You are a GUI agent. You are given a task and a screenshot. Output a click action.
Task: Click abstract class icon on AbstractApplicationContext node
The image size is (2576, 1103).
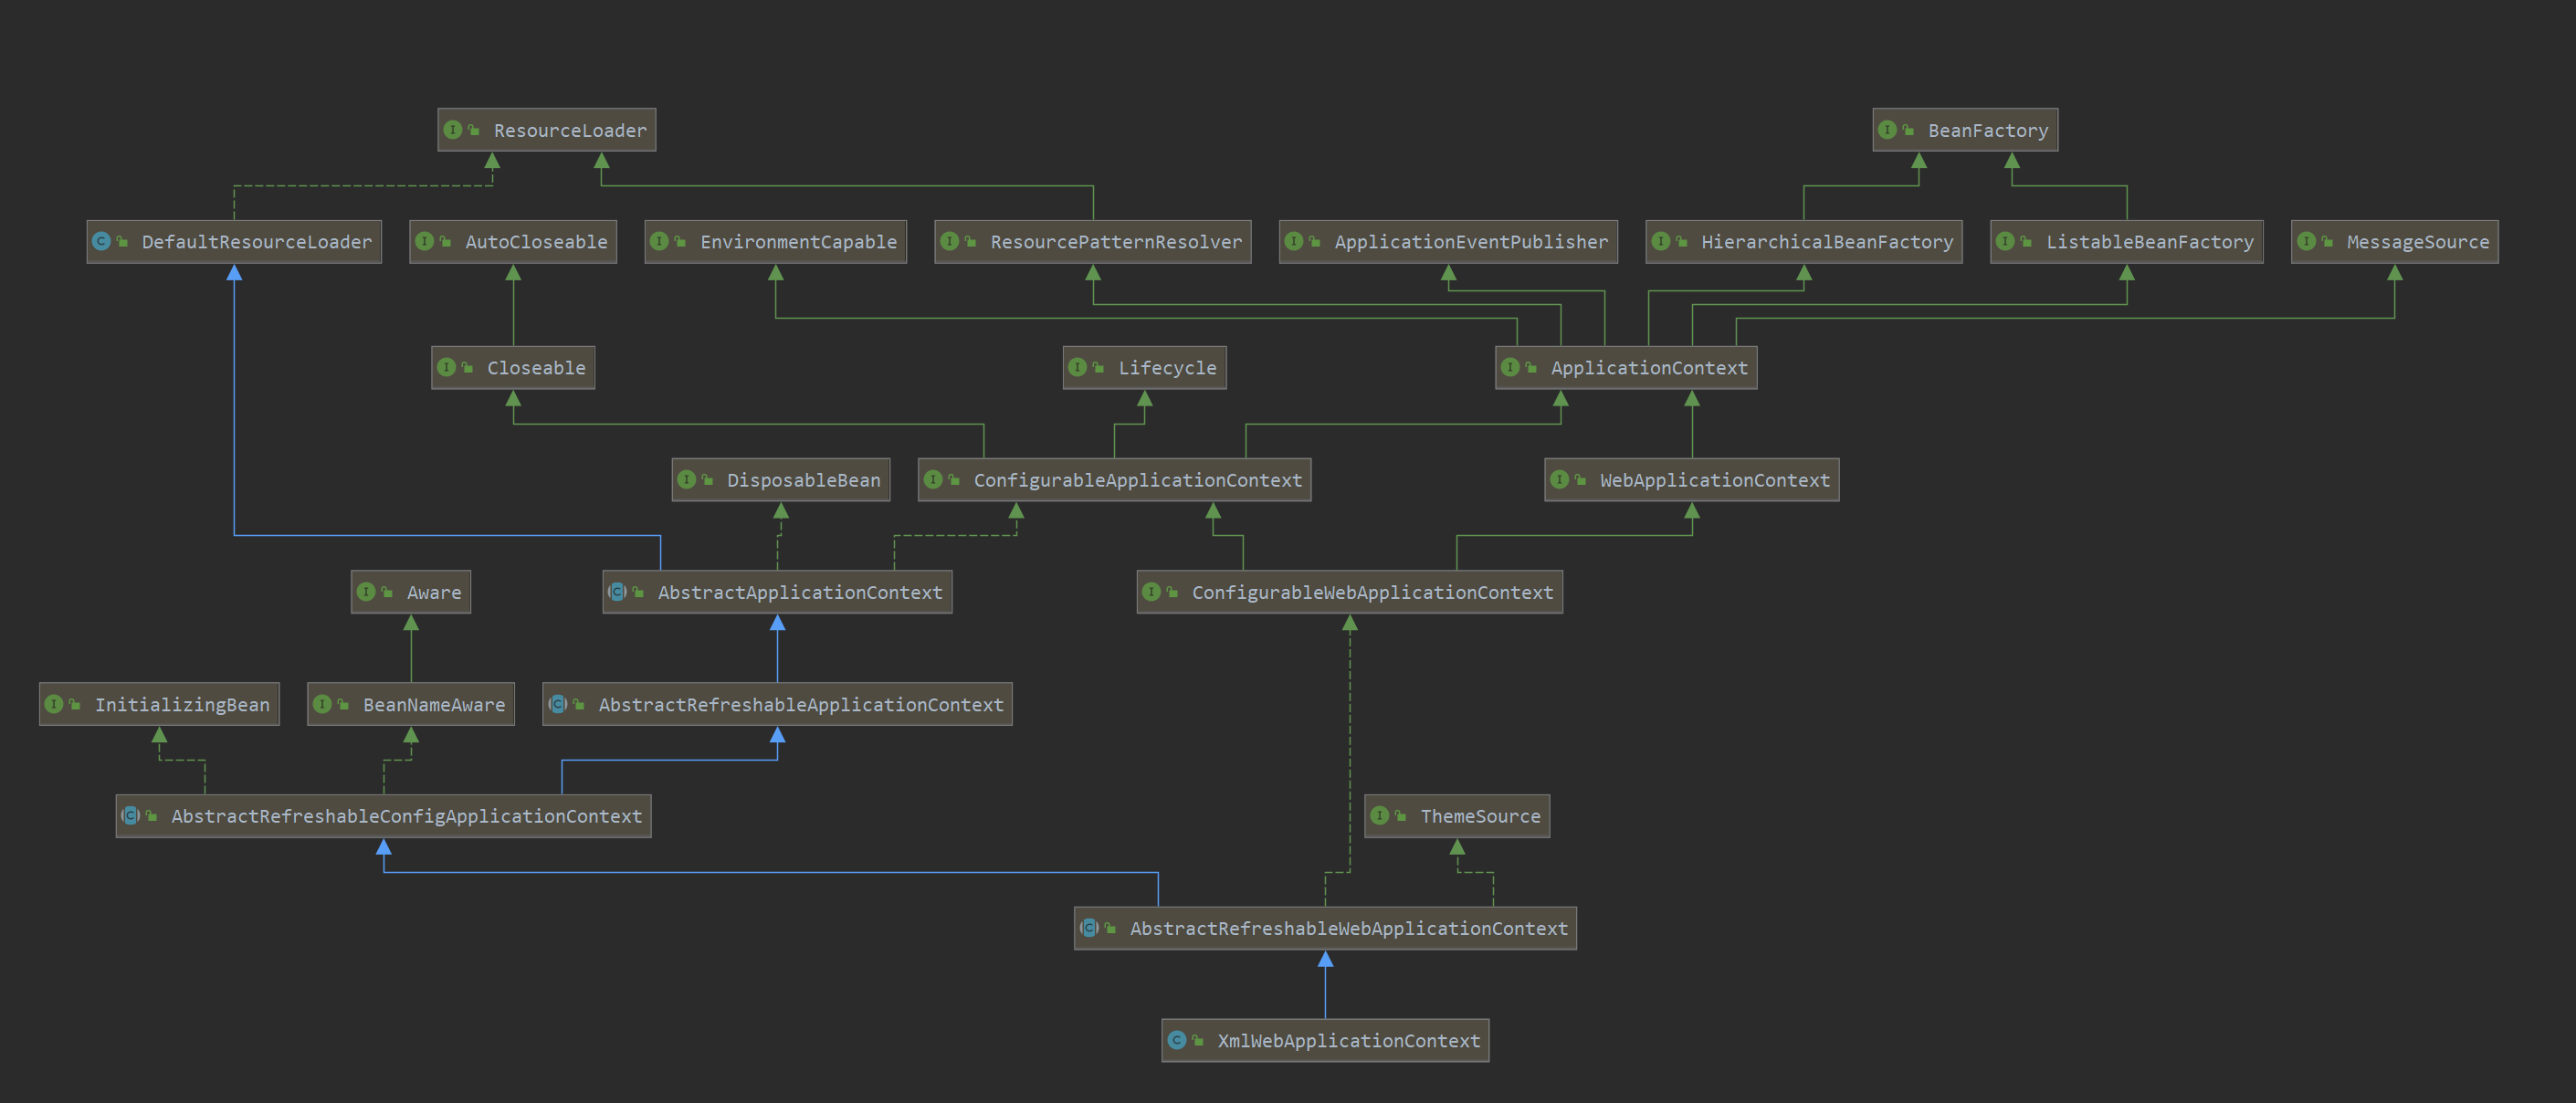[617, 592]
